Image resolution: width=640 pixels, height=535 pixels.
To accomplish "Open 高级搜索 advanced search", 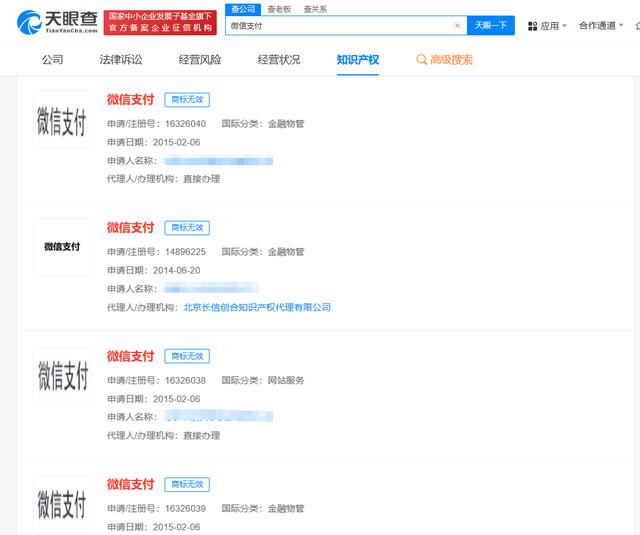I will tap(444, 60).
